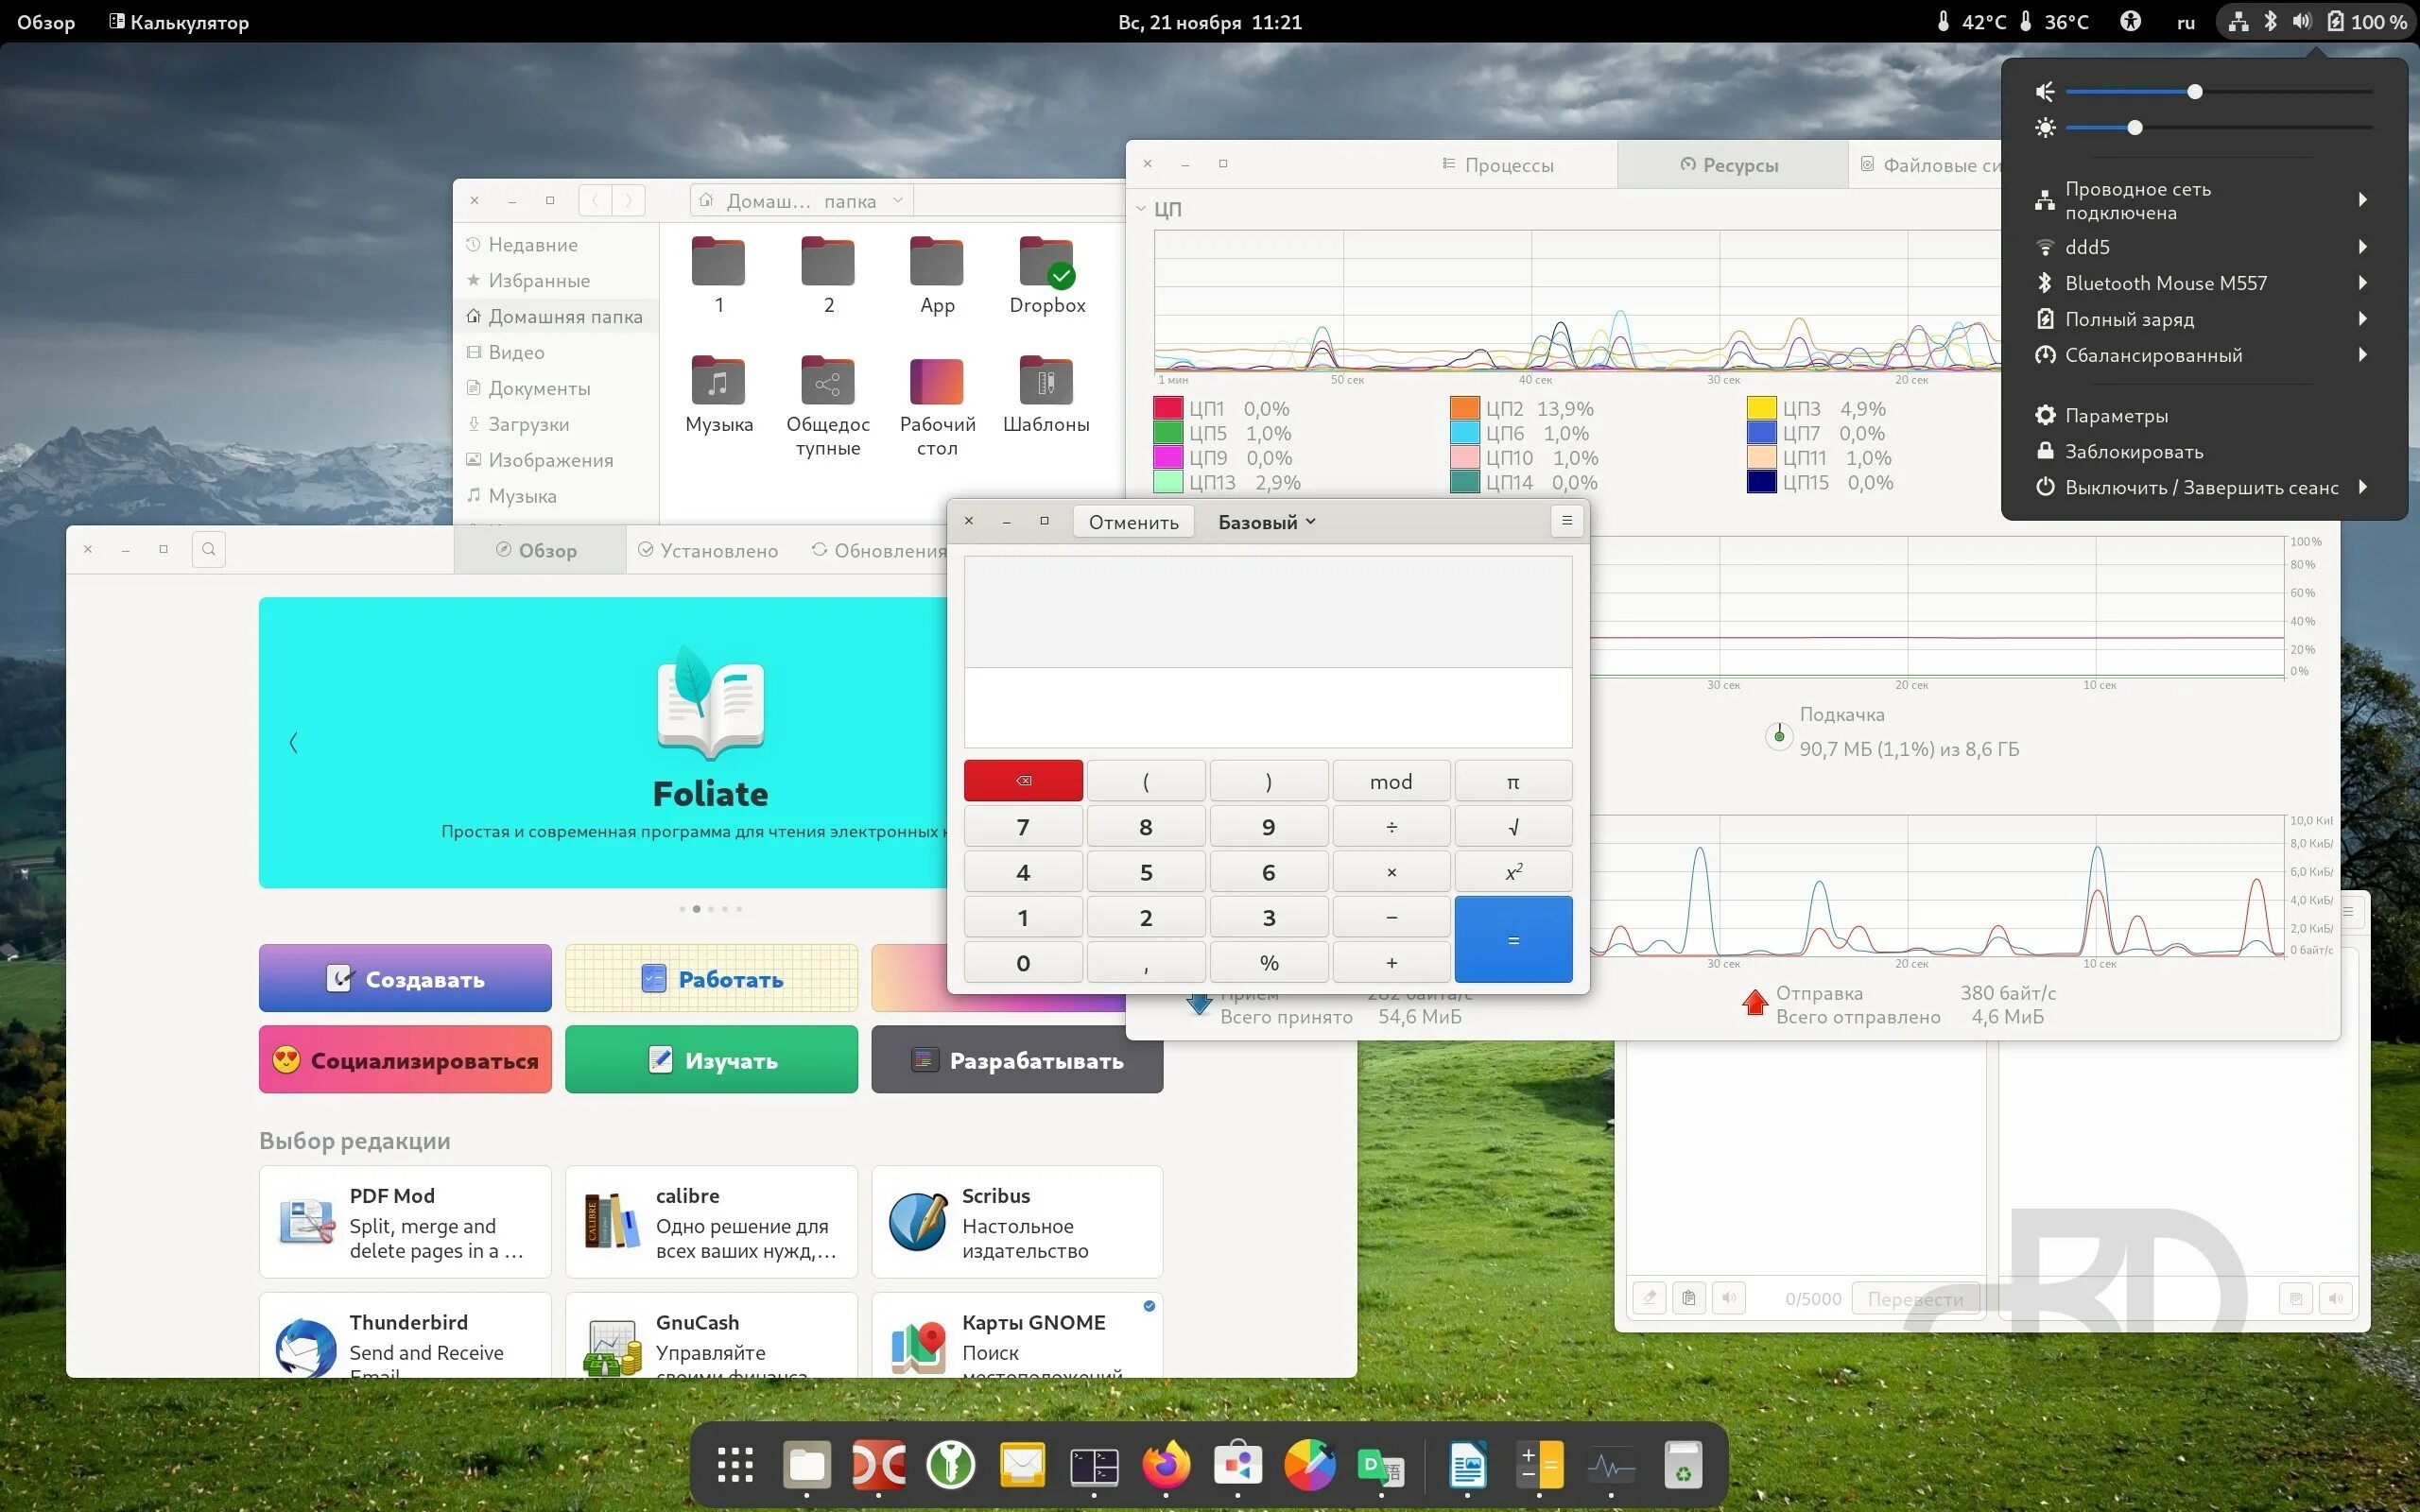Image resolution: width=2420 pixels, height=1512 pixels.
Task: Click the calculator backspace button
Action: point(1022,781)
